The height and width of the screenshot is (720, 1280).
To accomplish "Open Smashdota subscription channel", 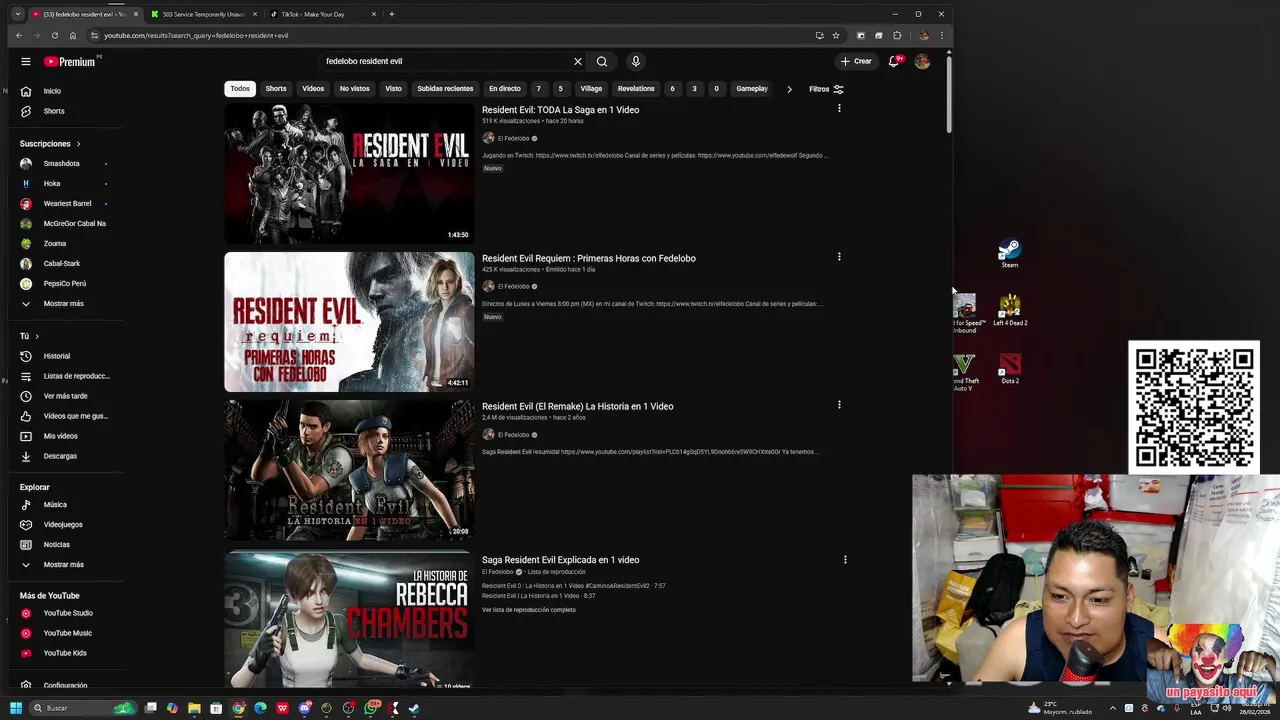I will point(62,164).
